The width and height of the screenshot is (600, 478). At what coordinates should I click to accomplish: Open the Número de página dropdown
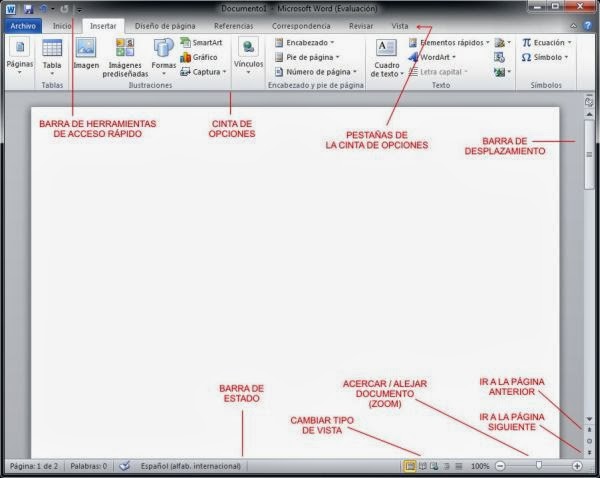pyautogui.click(x=316, y=72)
